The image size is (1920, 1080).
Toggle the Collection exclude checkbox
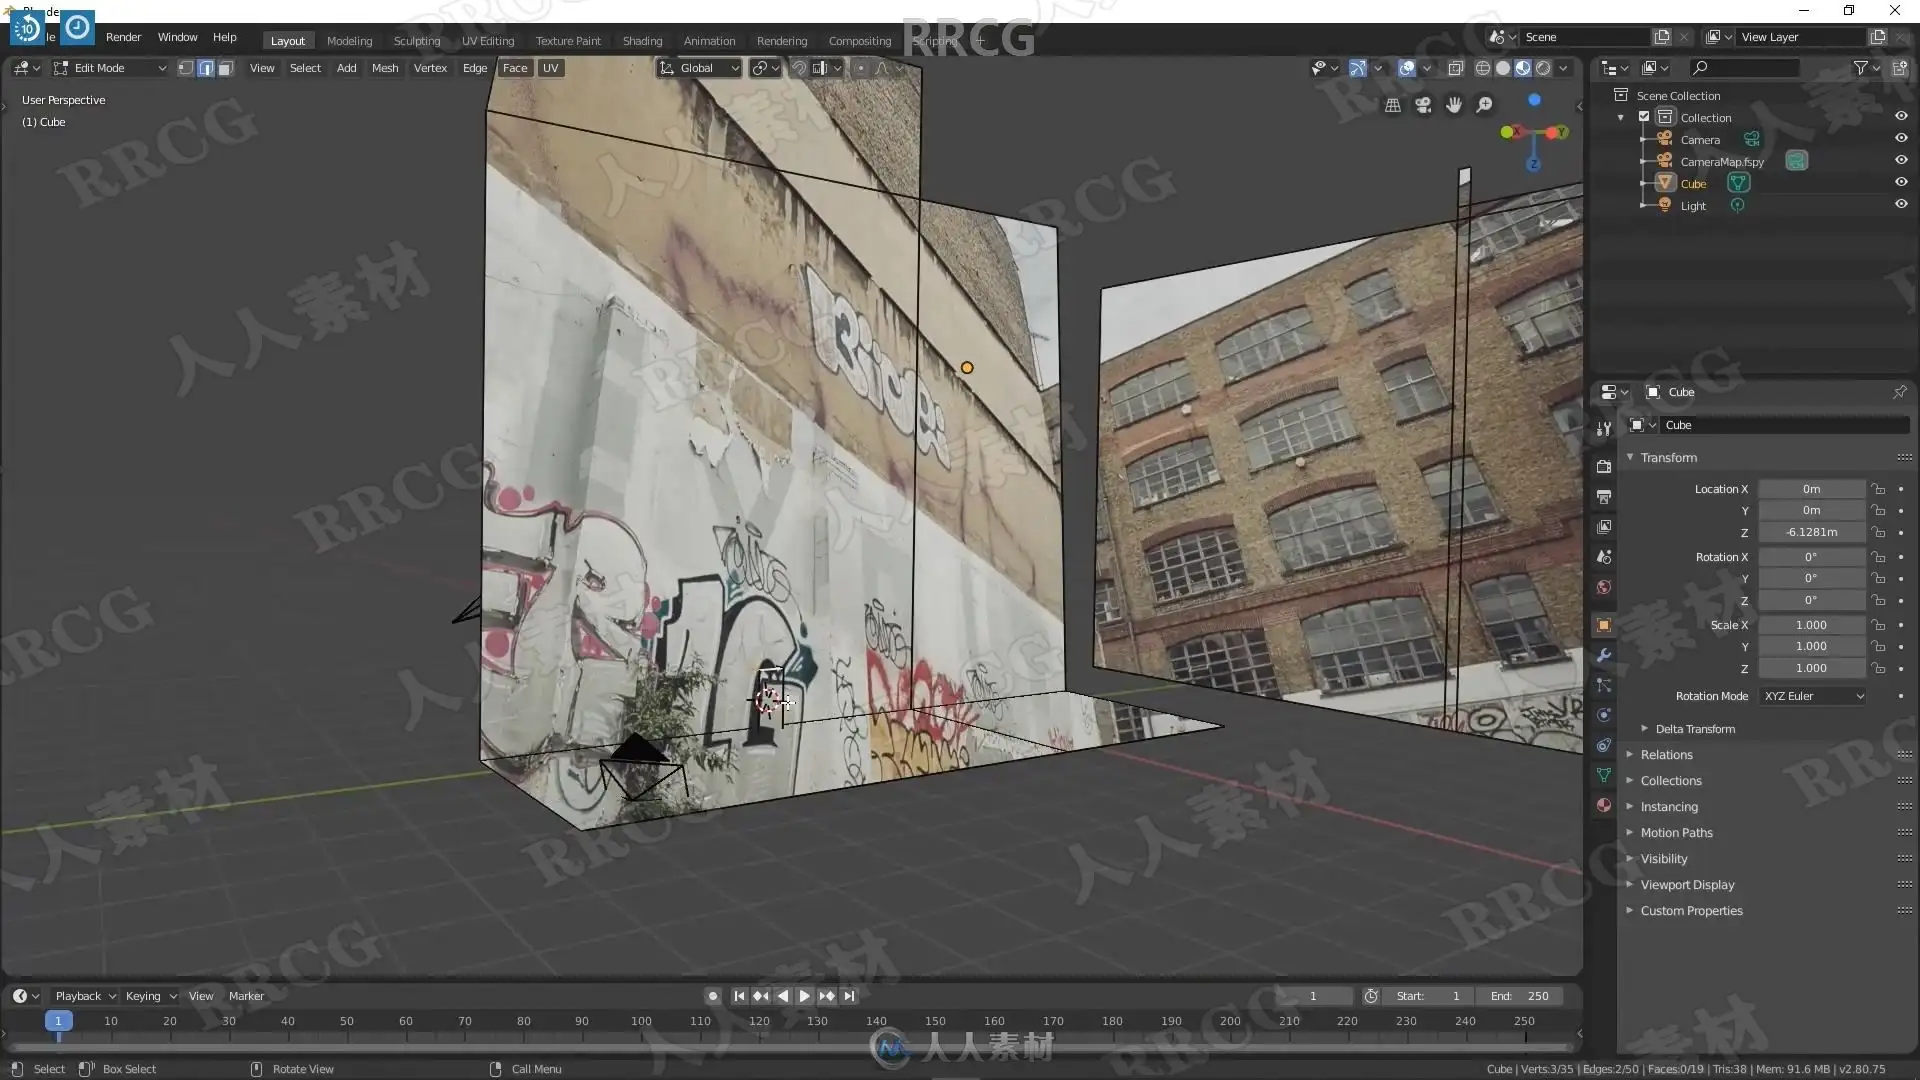(x=1644, y=117)
